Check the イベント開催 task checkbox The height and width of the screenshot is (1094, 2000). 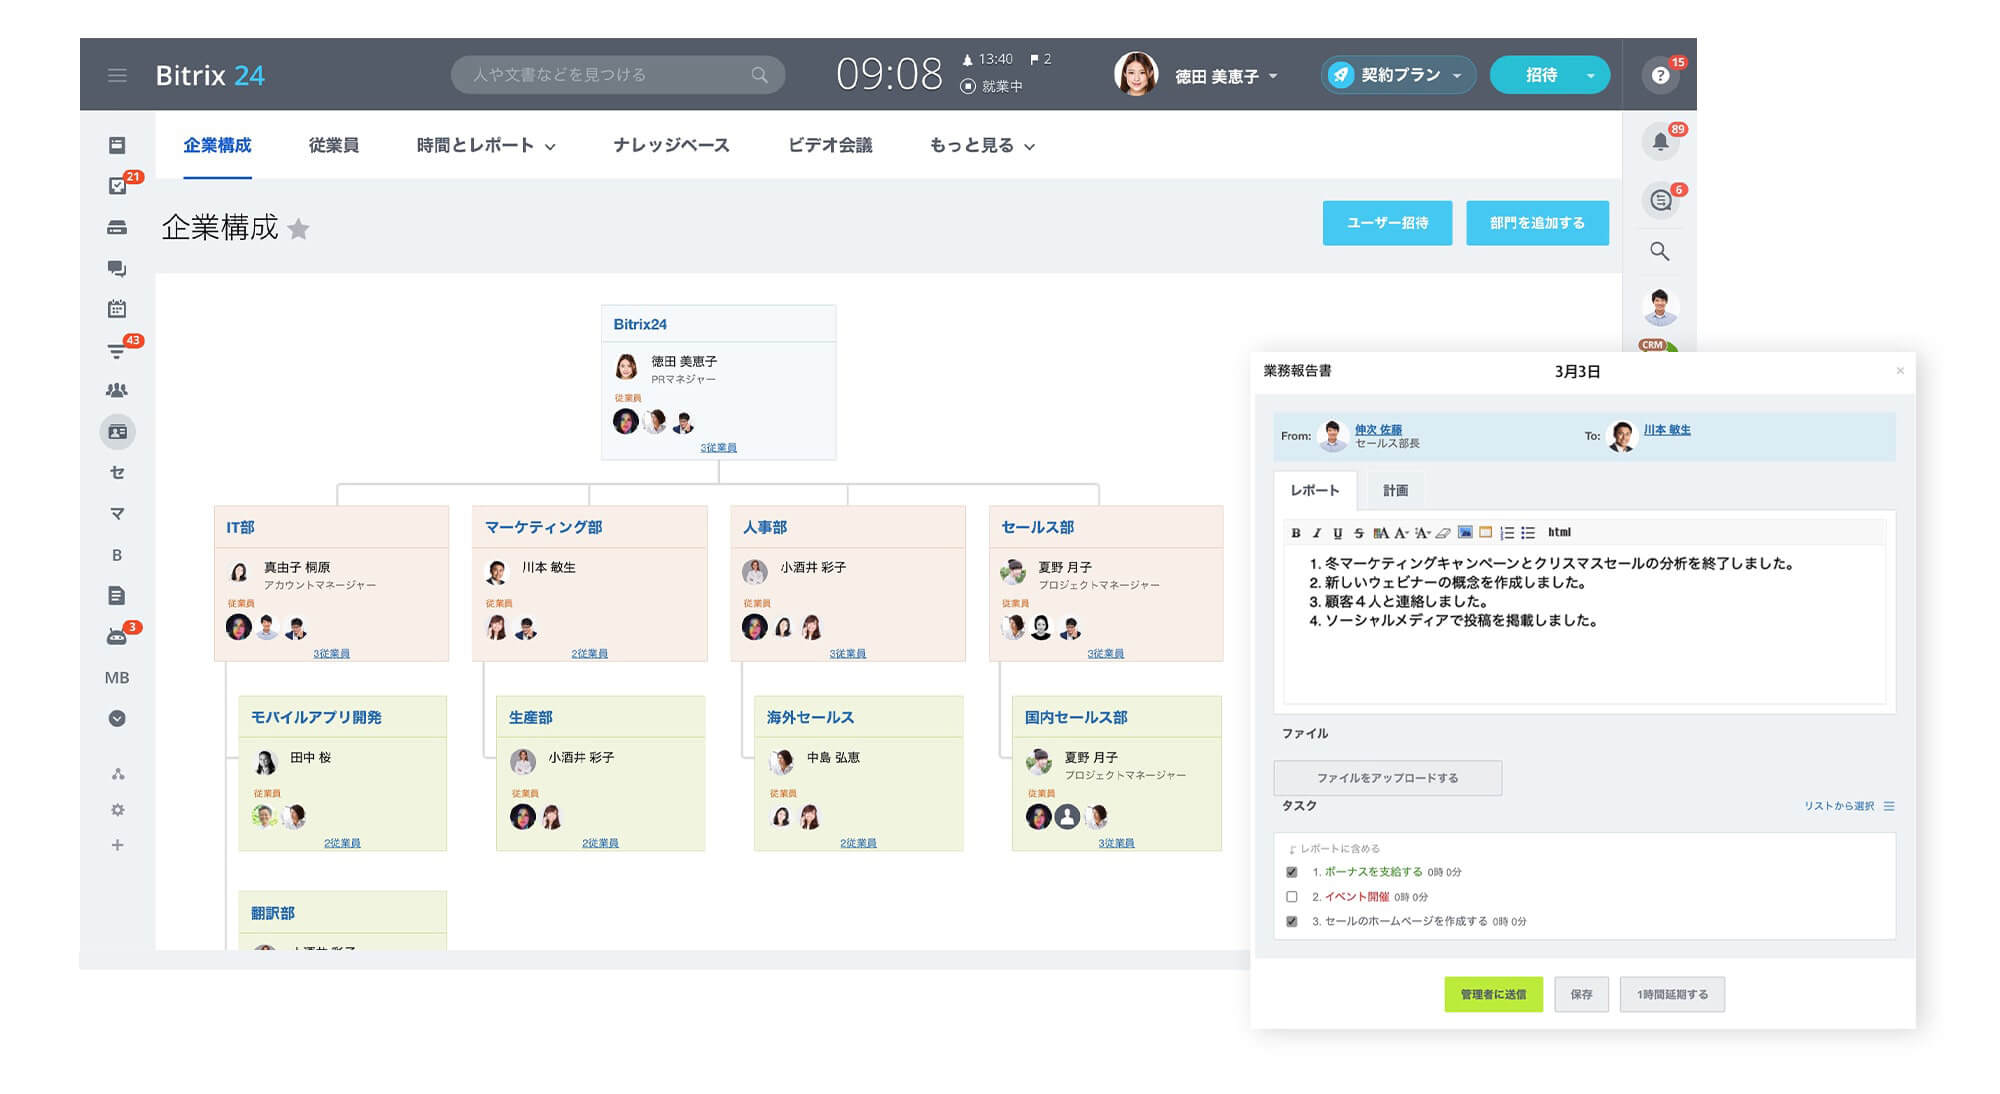pyautogui.click(x=1292, y=897)
